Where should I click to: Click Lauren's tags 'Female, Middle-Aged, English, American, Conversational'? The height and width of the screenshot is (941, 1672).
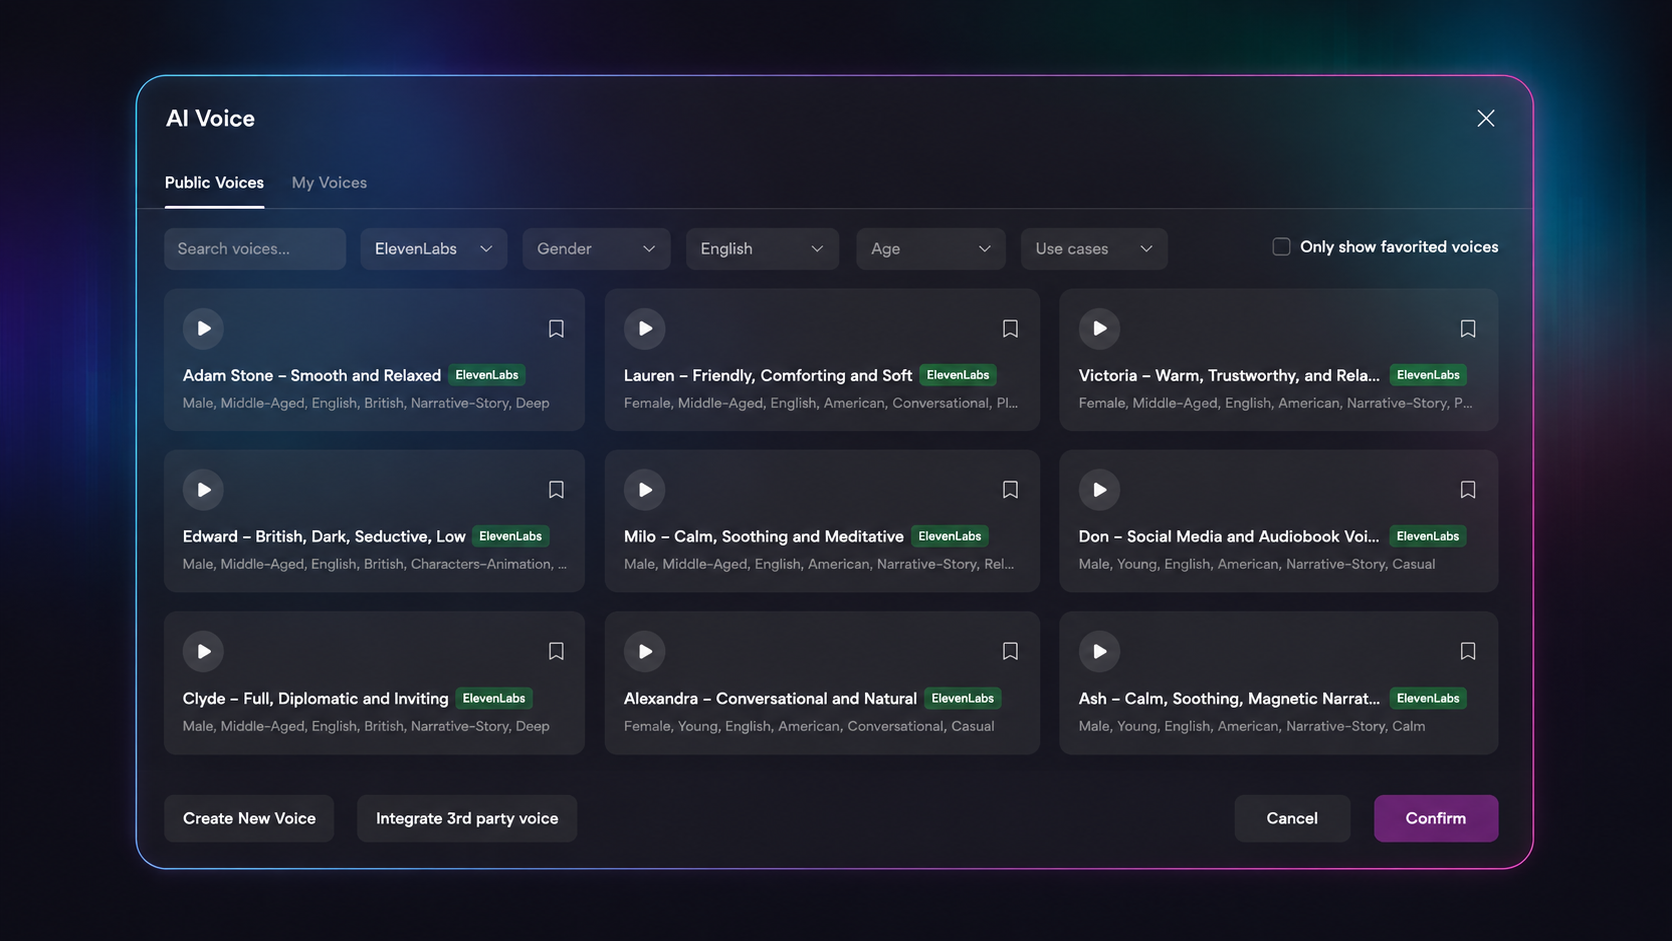click(821, 404)
